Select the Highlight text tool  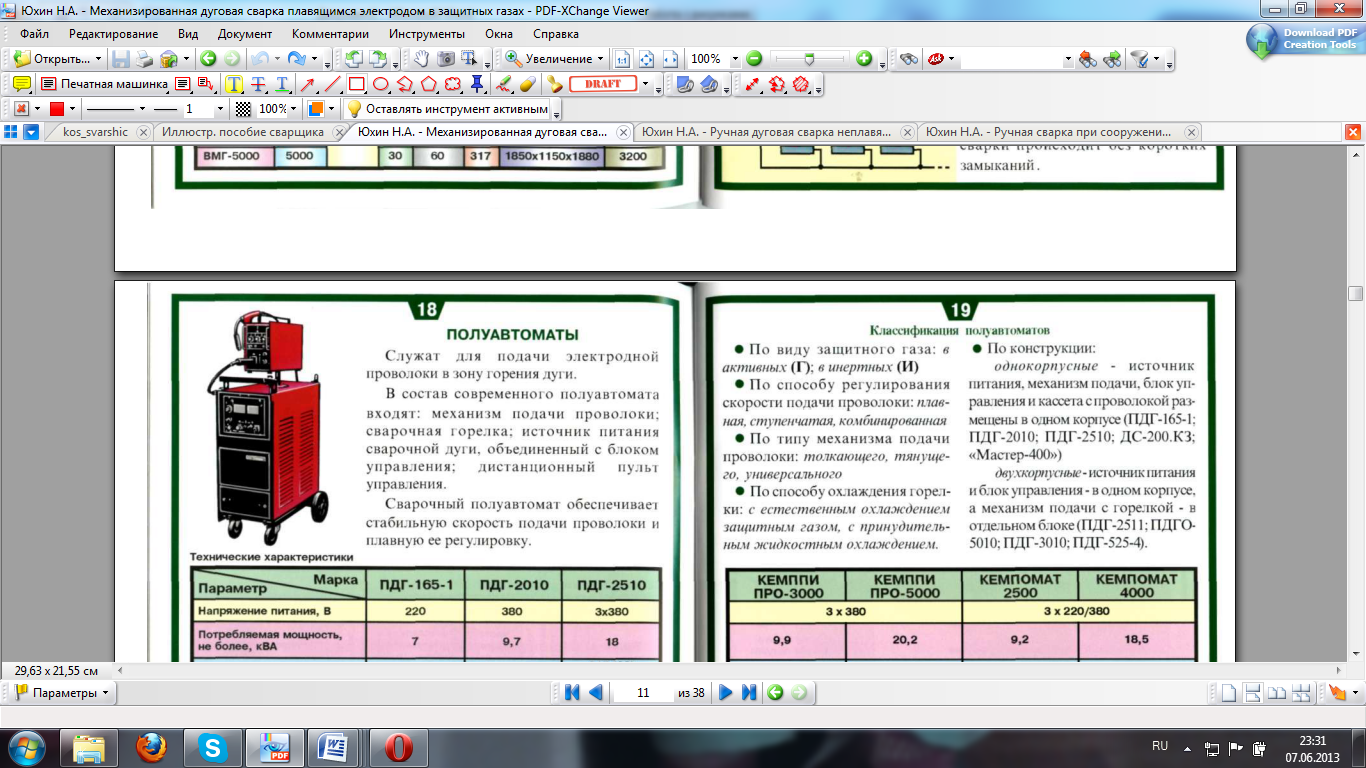click(234, 84)
